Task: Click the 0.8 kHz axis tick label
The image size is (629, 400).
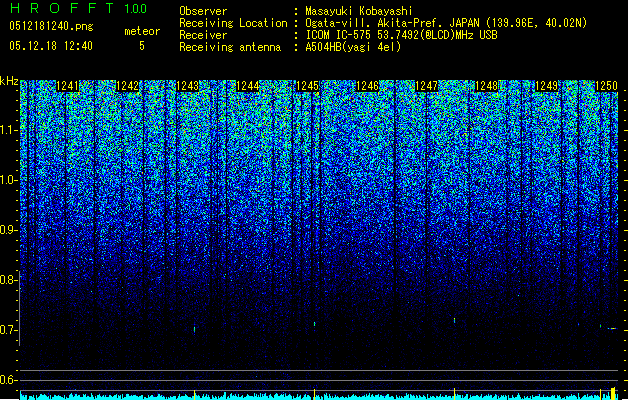Action: (x=9, y=280)
